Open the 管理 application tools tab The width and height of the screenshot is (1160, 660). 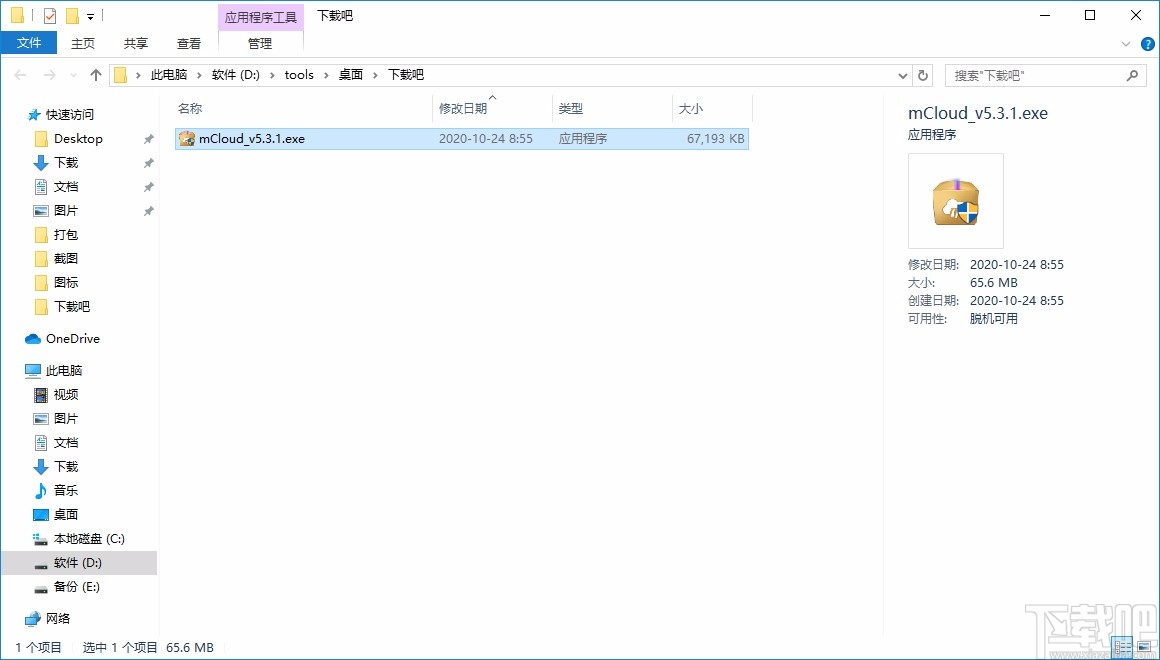(x=259, y=43)
